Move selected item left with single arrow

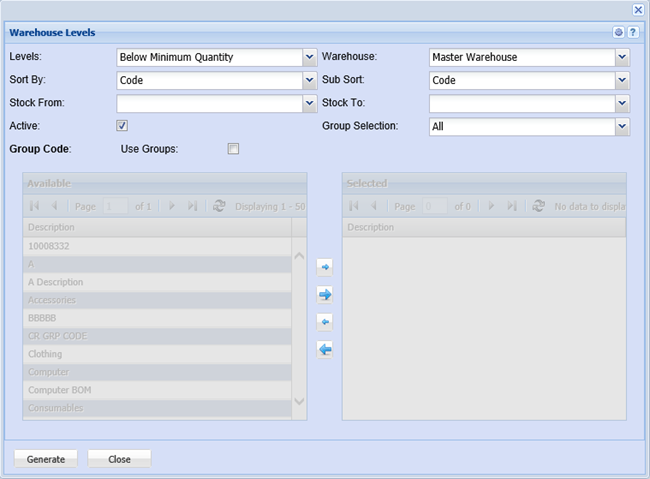tap(324, 322)
